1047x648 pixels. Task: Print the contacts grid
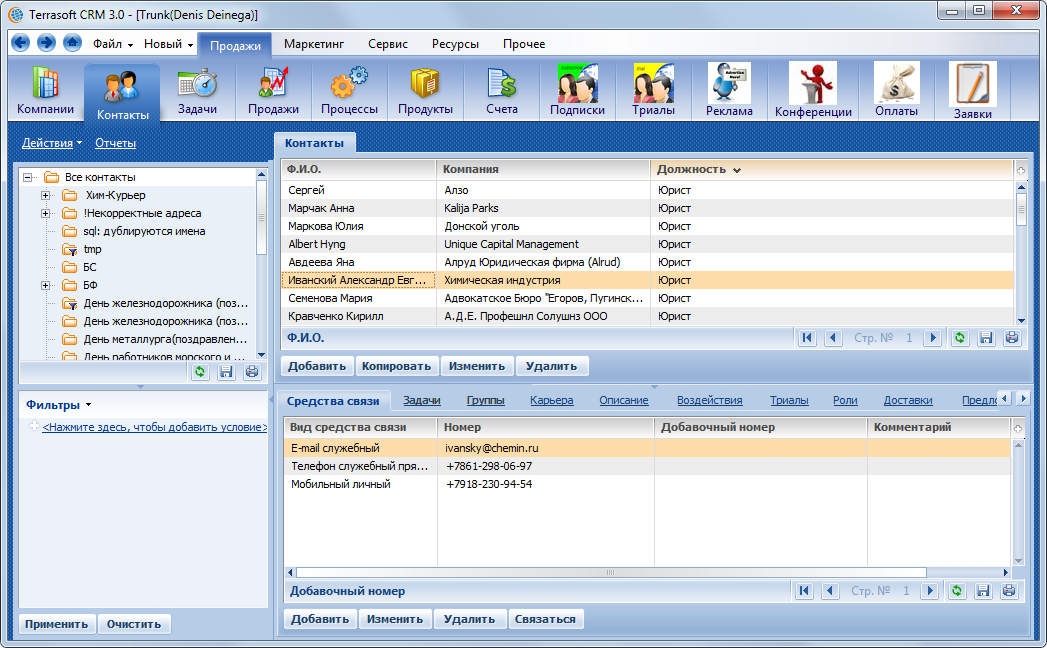tap(1012, 338)
